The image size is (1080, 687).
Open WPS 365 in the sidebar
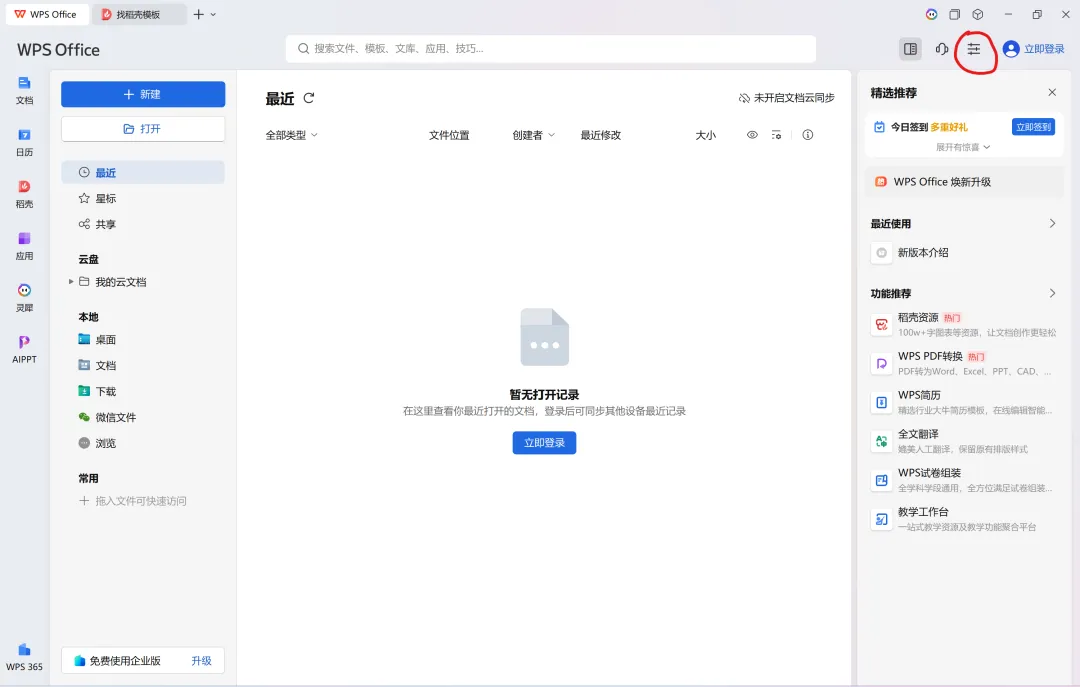pos(24,657)
